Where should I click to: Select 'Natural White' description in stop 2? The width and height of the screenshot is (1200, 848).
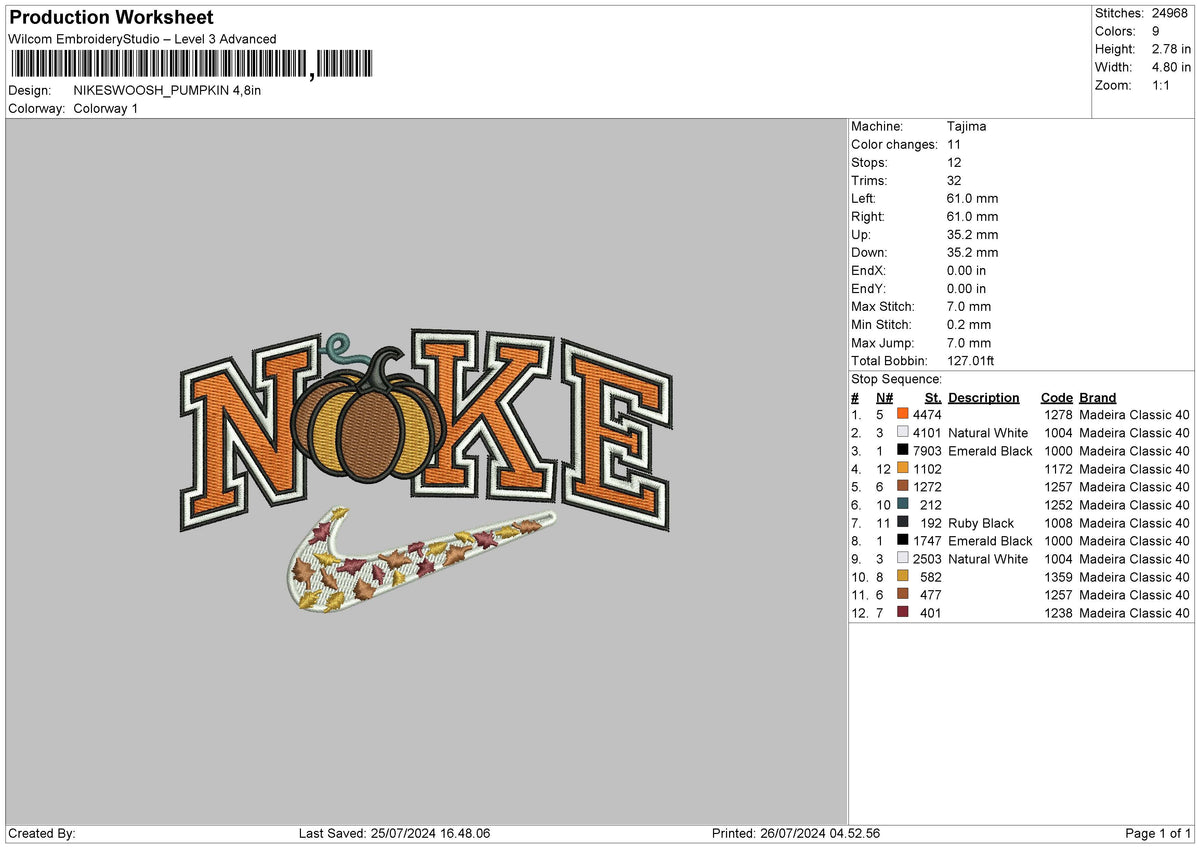point(988,433)
